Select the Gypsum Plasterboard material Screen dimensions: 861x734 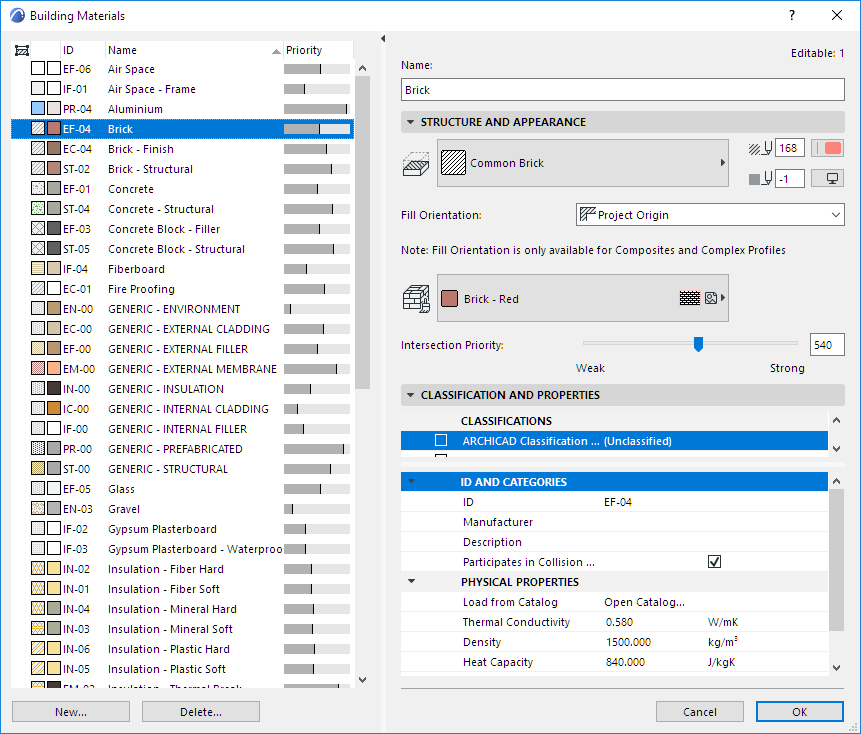[182, 529]
